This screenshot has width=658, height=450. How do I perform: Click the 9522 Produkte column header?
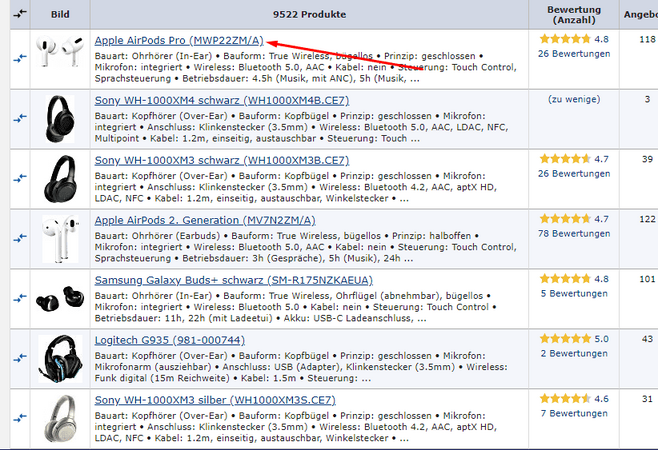point(309,14)
